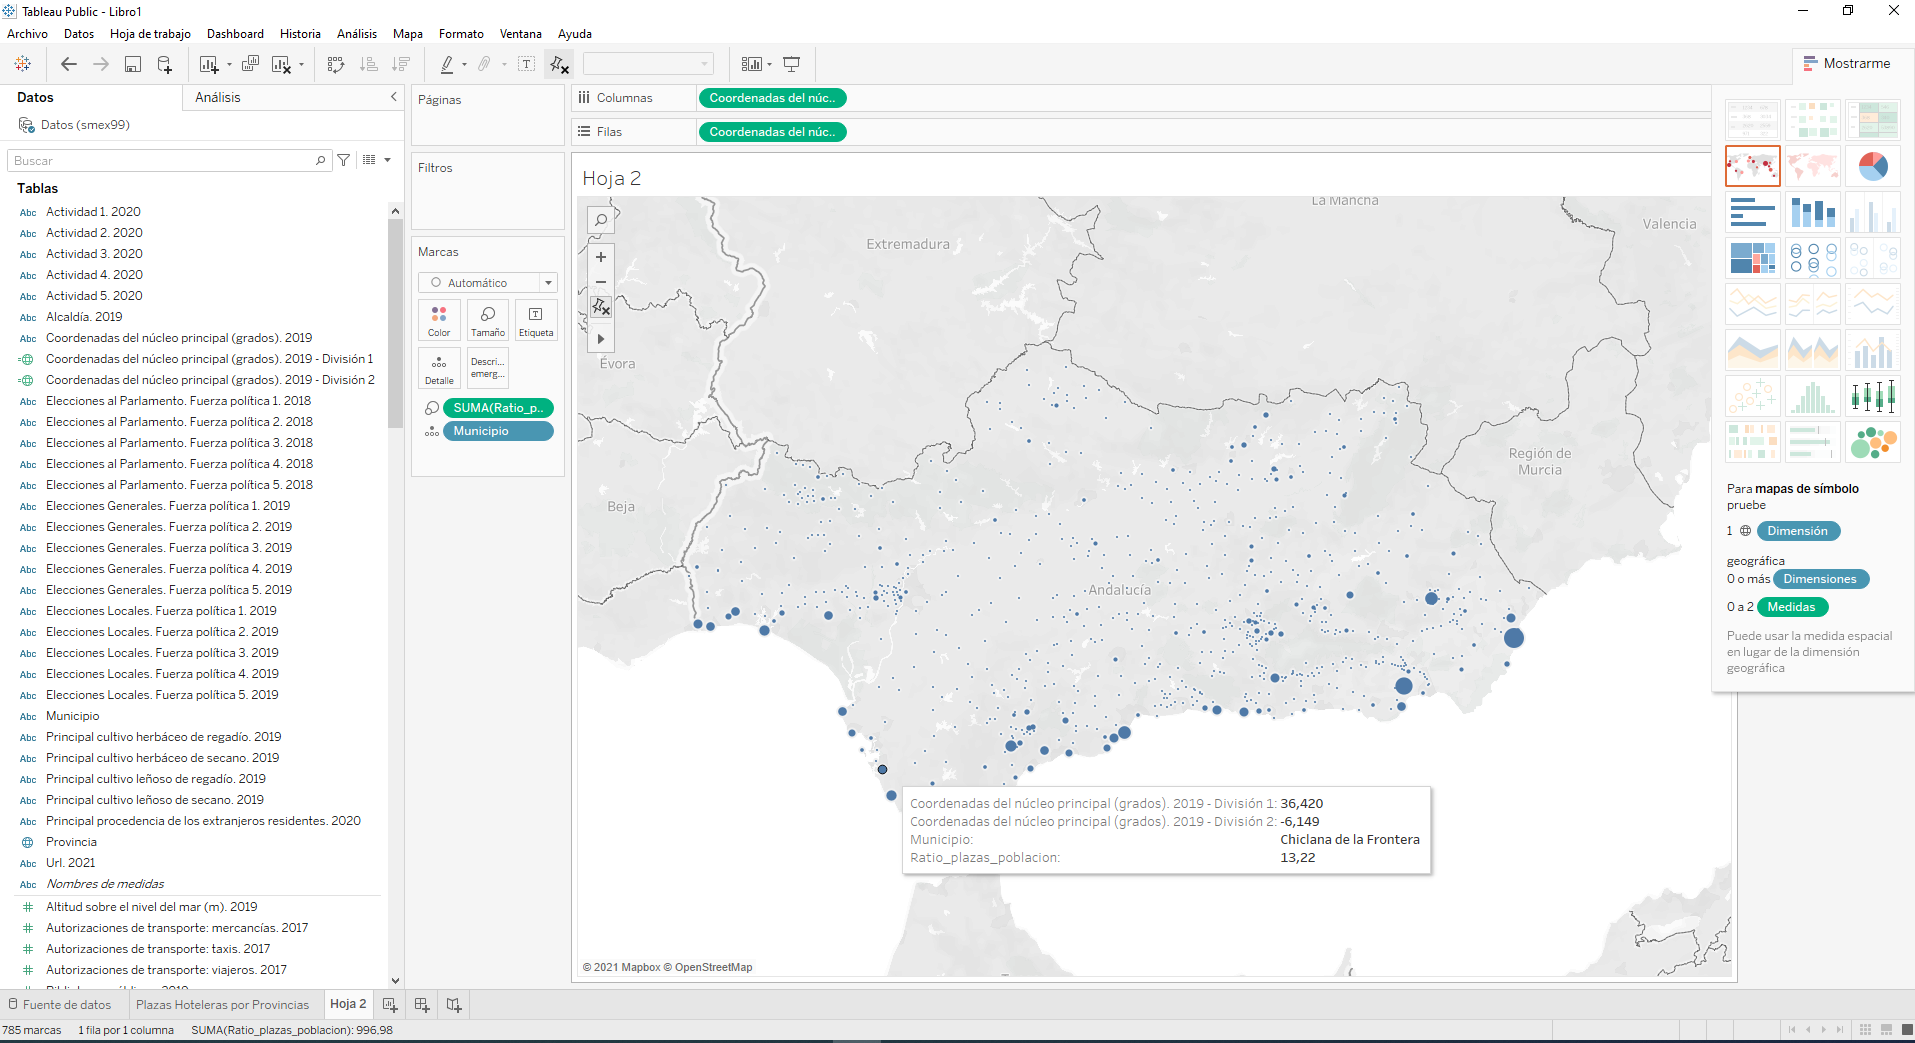Click the save workbook icon
The width and height of the screenshot is (1915, 1043).
(x=133, y=63)
